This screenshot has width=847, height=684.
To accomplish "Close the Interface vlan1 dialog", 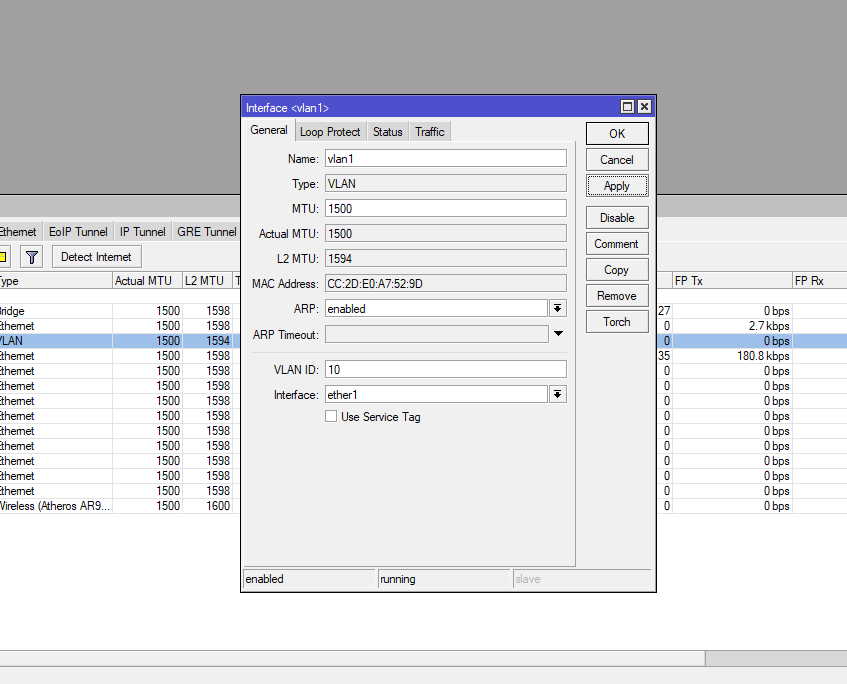I will (644, 107).
